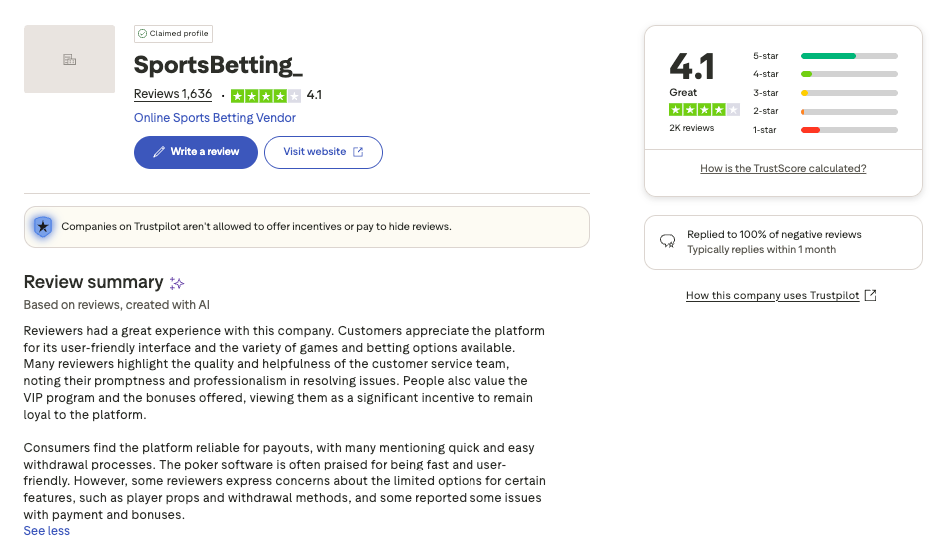Image resolution: width=944 pixels, height=538 pixels.
Task: Click the AI sparkle icon beside Review summary
Action: [x=177, y=283]
